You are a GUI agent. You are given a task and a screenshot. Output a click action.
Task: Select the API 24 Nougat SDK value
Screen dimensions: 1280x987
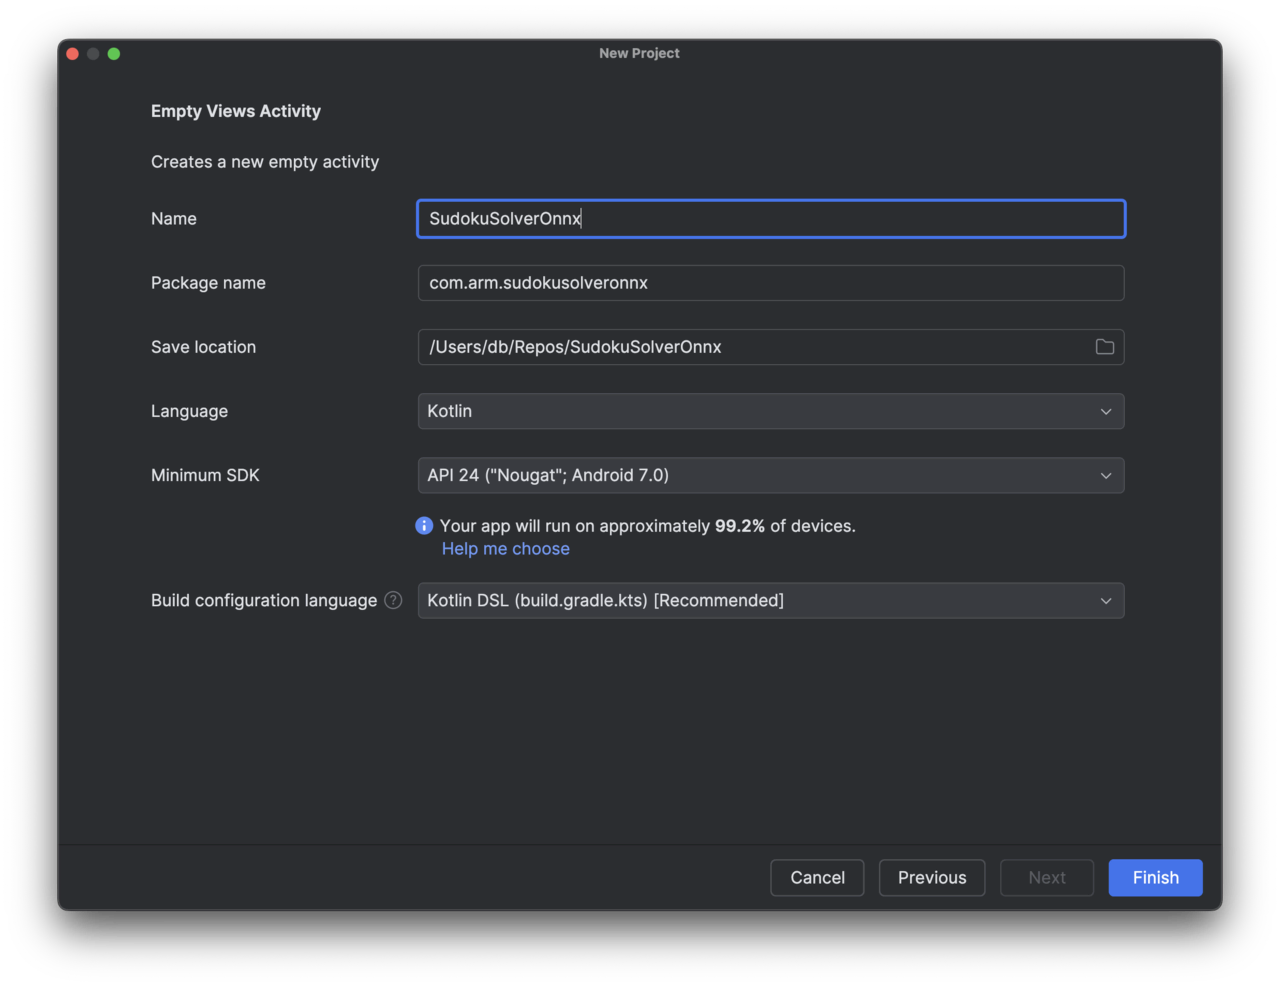point(548,475)
